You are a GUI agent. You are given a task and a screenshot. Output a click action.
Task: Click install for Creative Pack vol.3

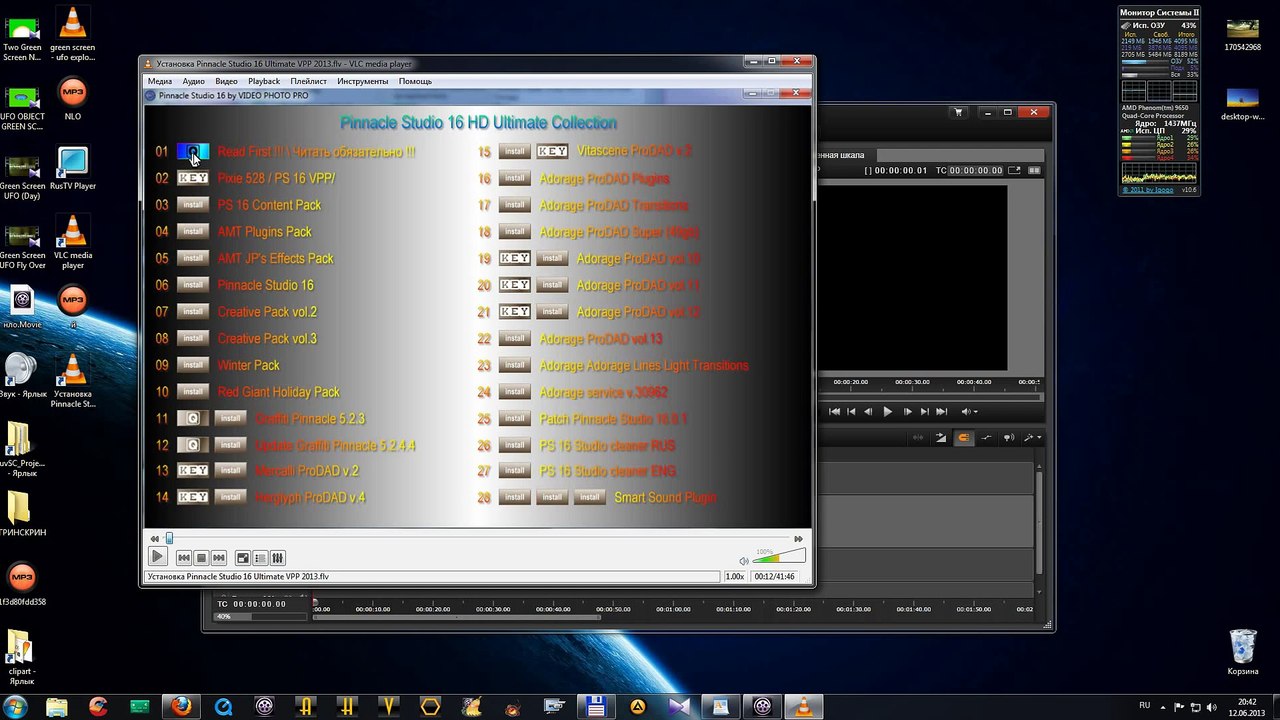tap(193, 338)
